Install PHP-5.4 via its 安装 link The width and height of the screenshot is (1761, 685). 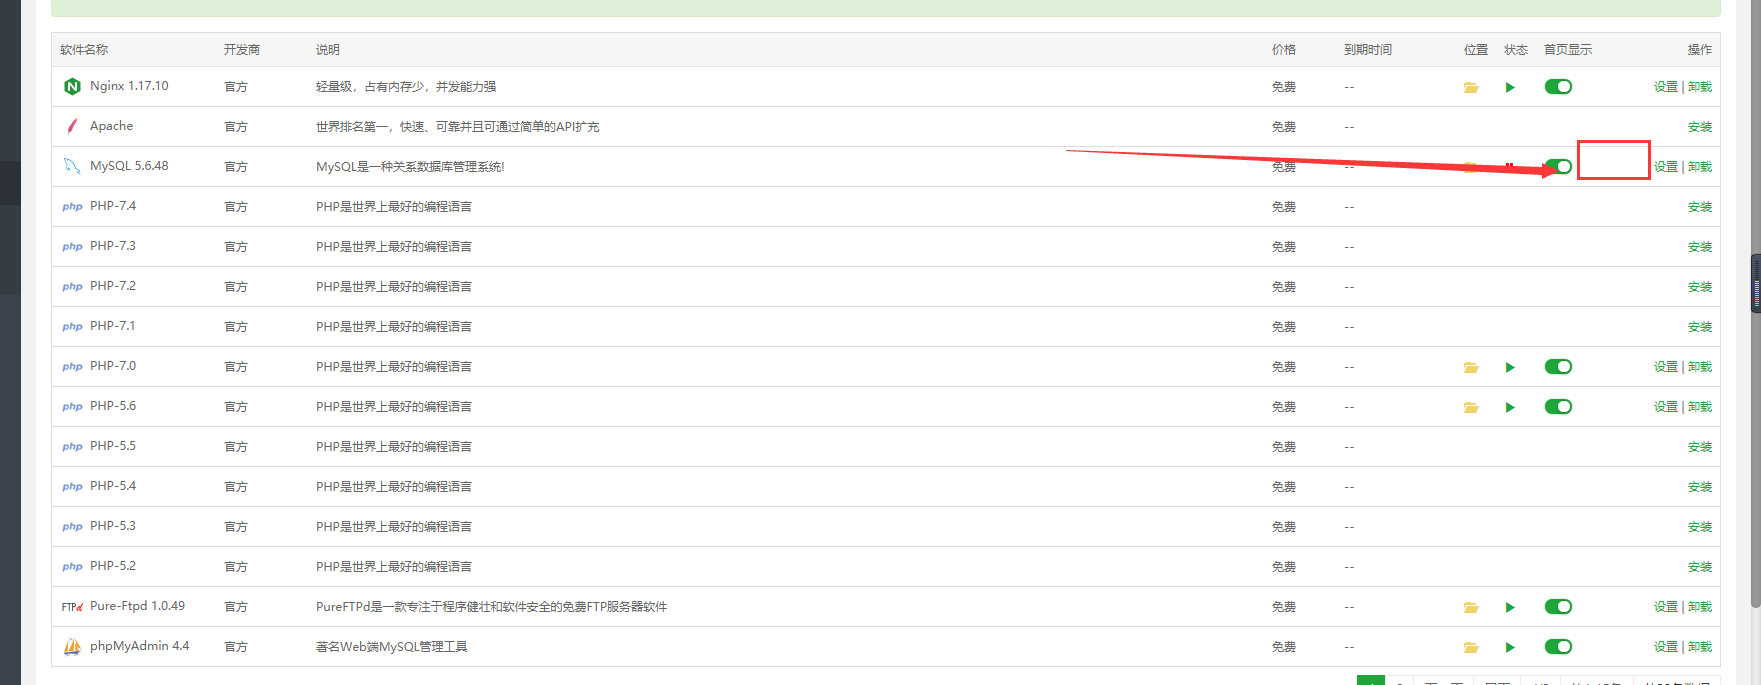1700,487
